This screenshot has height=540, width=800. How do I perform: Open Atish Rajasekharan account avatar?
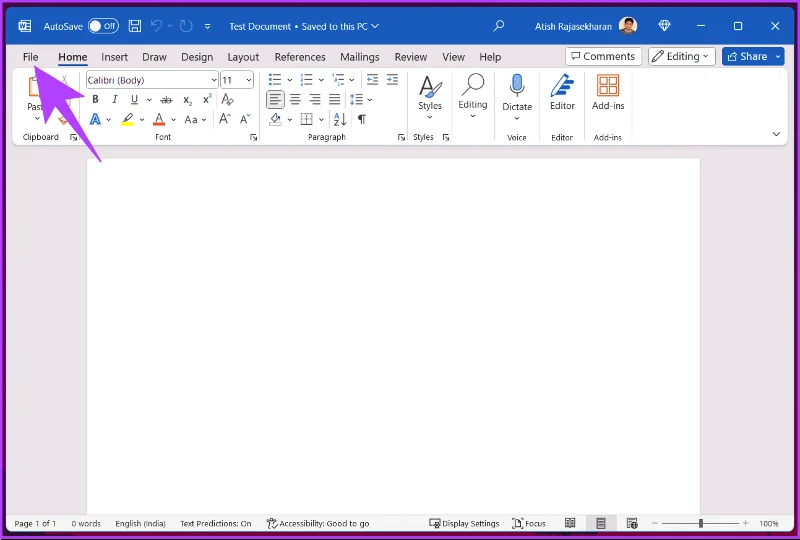tap(628, 26)
